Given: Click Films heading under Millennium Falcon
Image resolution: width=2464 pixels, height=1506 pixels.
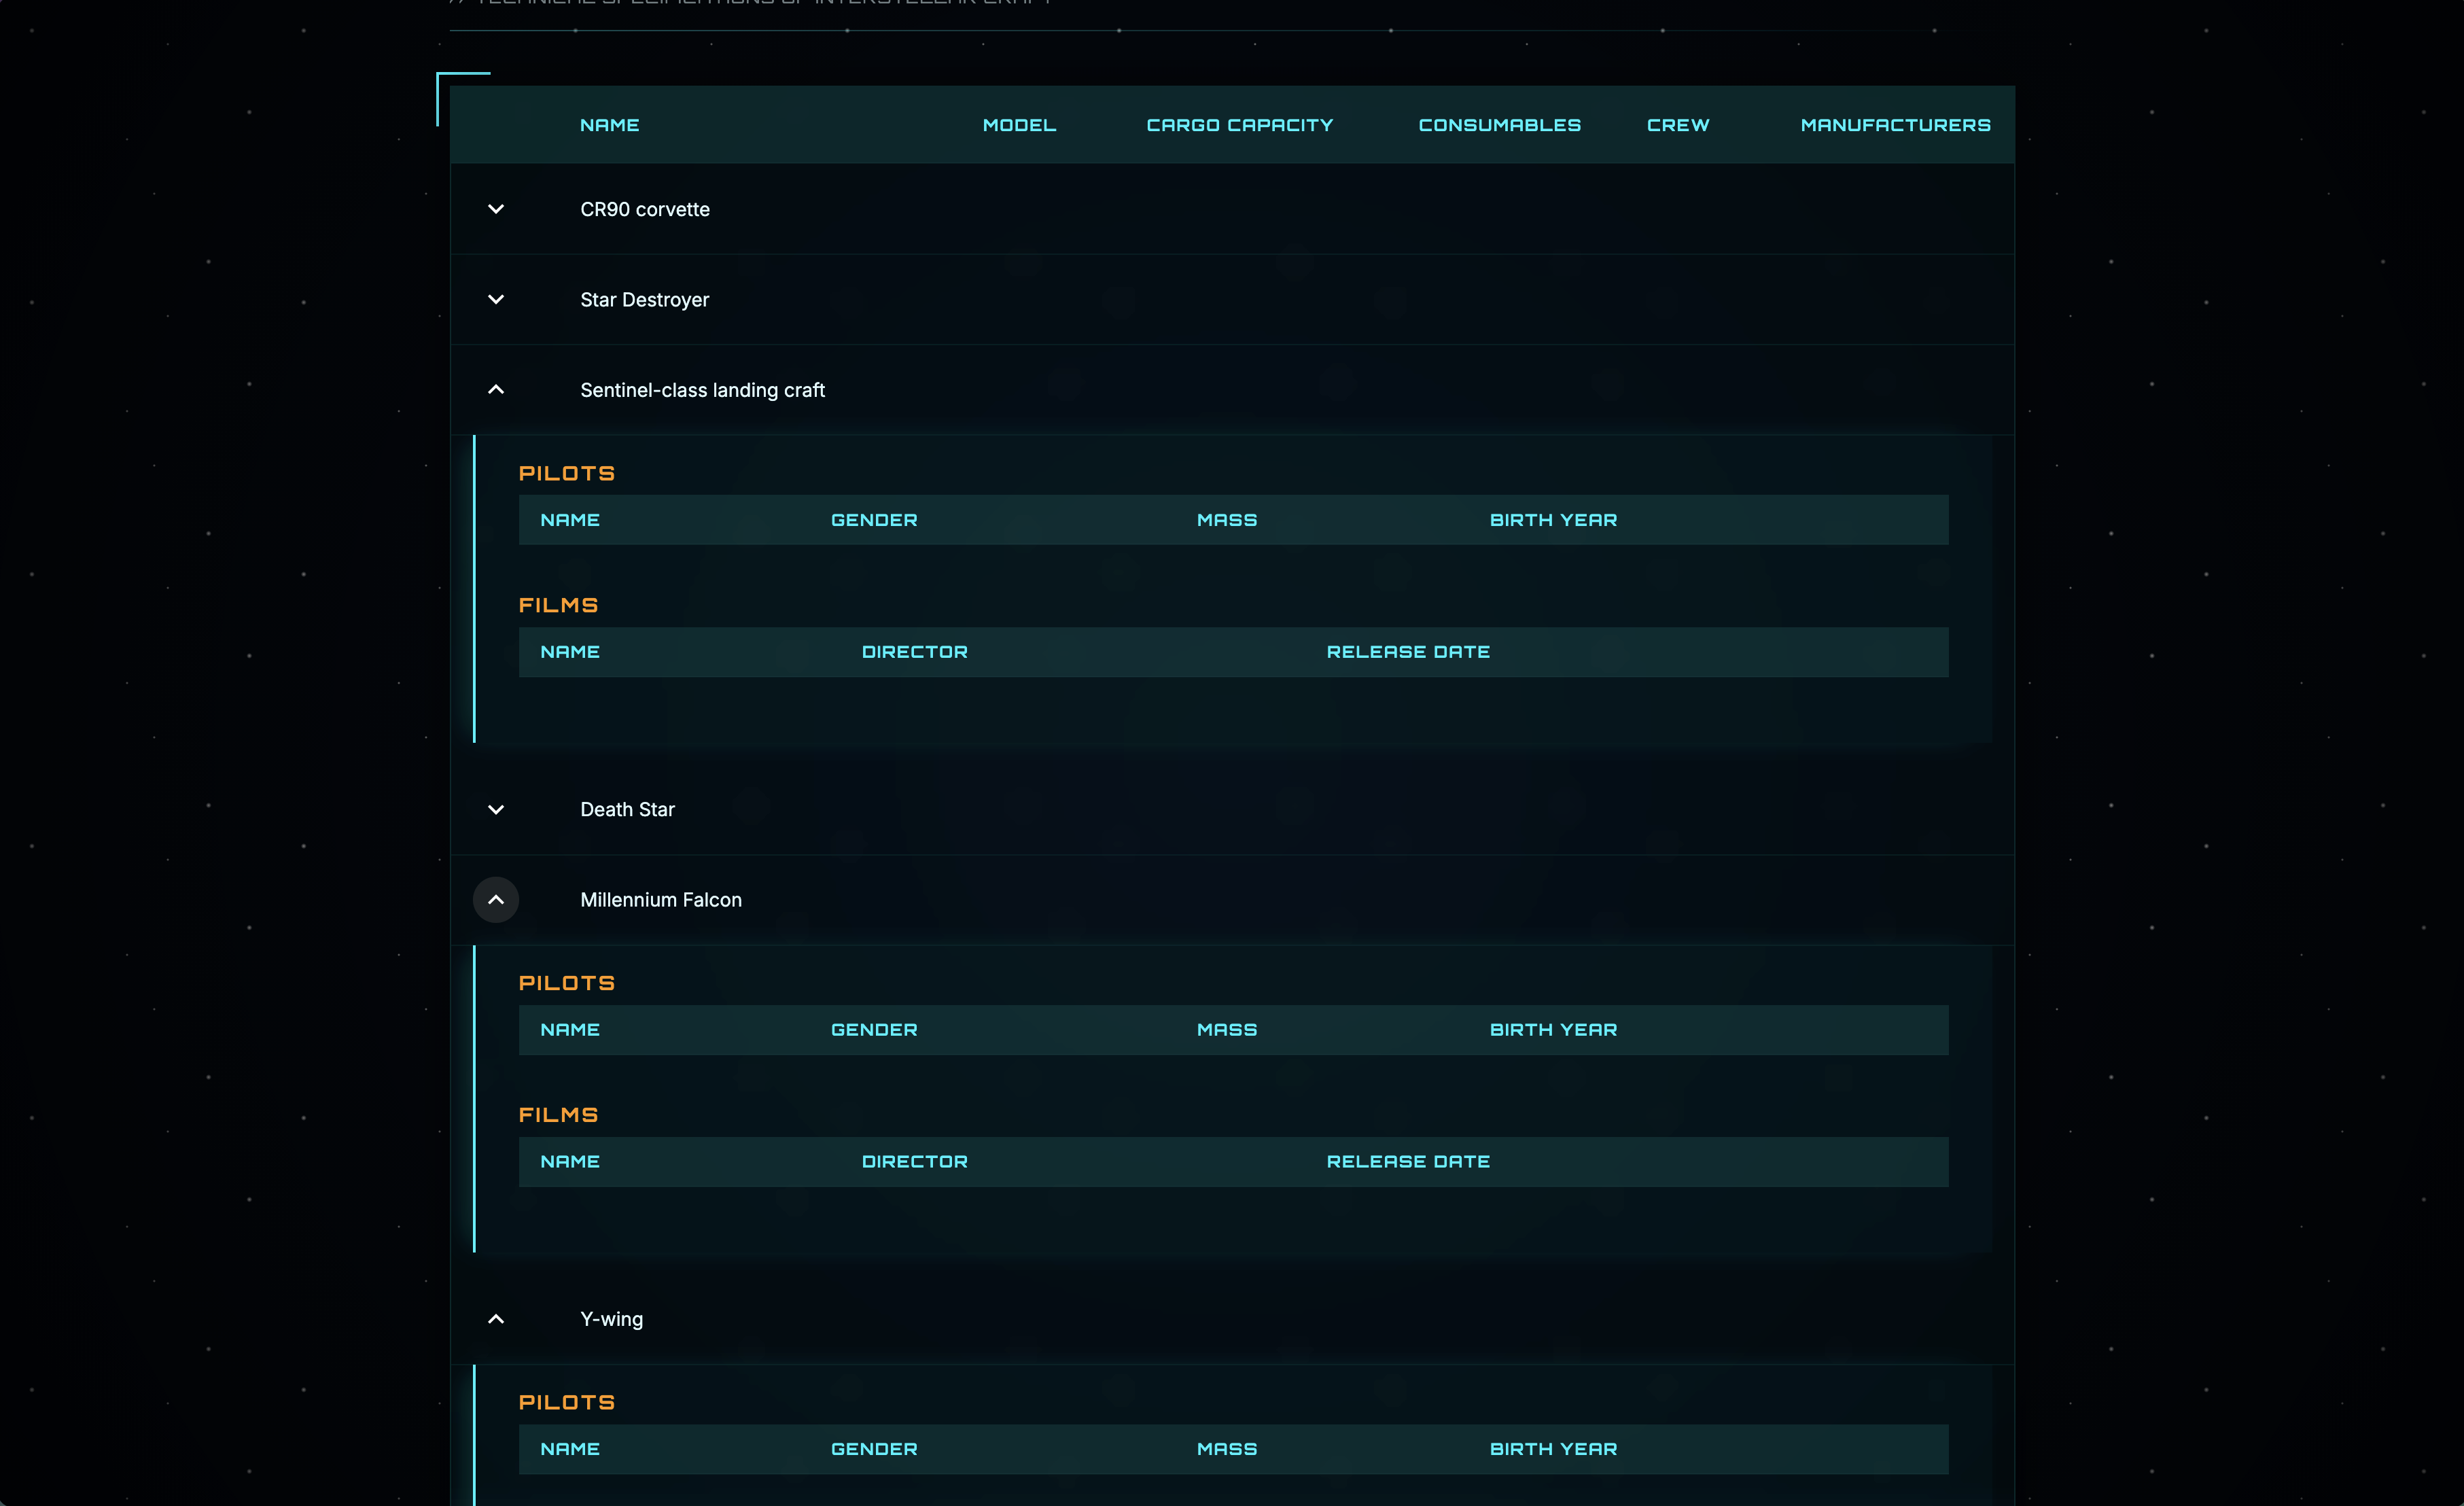Looking at the screenshot, I should 558,1115.
